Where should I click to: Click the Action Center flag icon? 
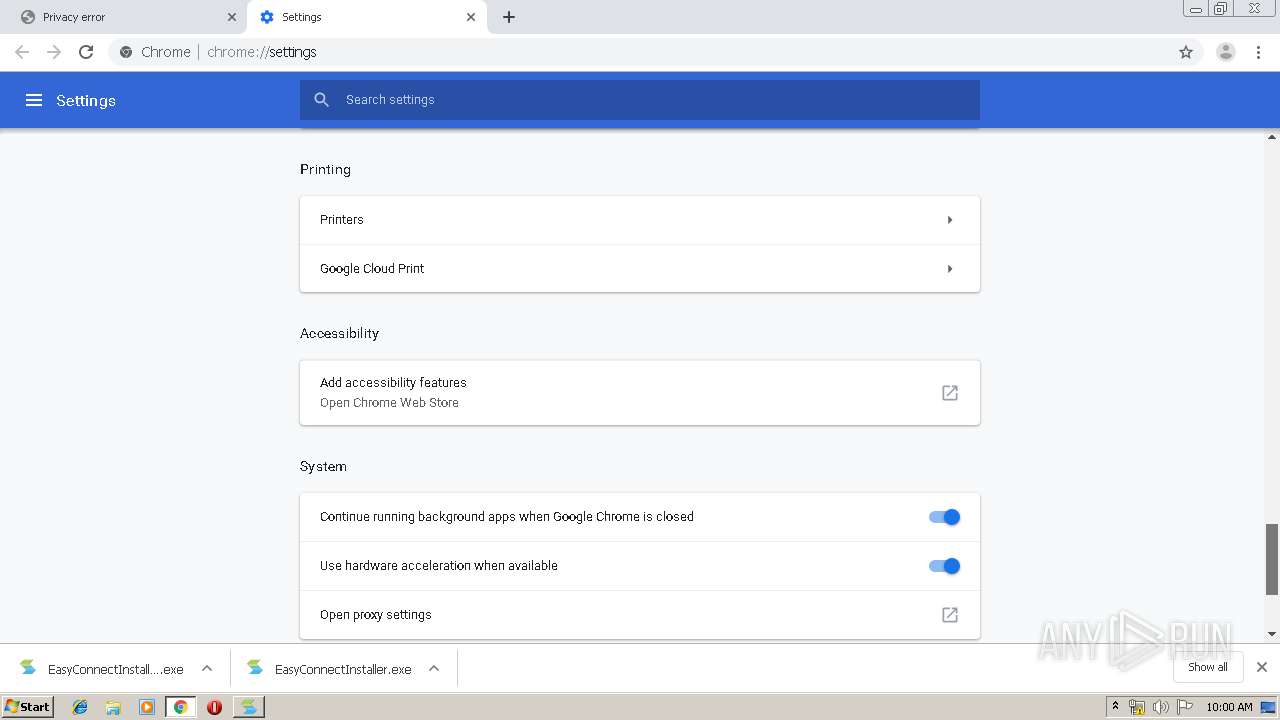[x=1185, y=707]
